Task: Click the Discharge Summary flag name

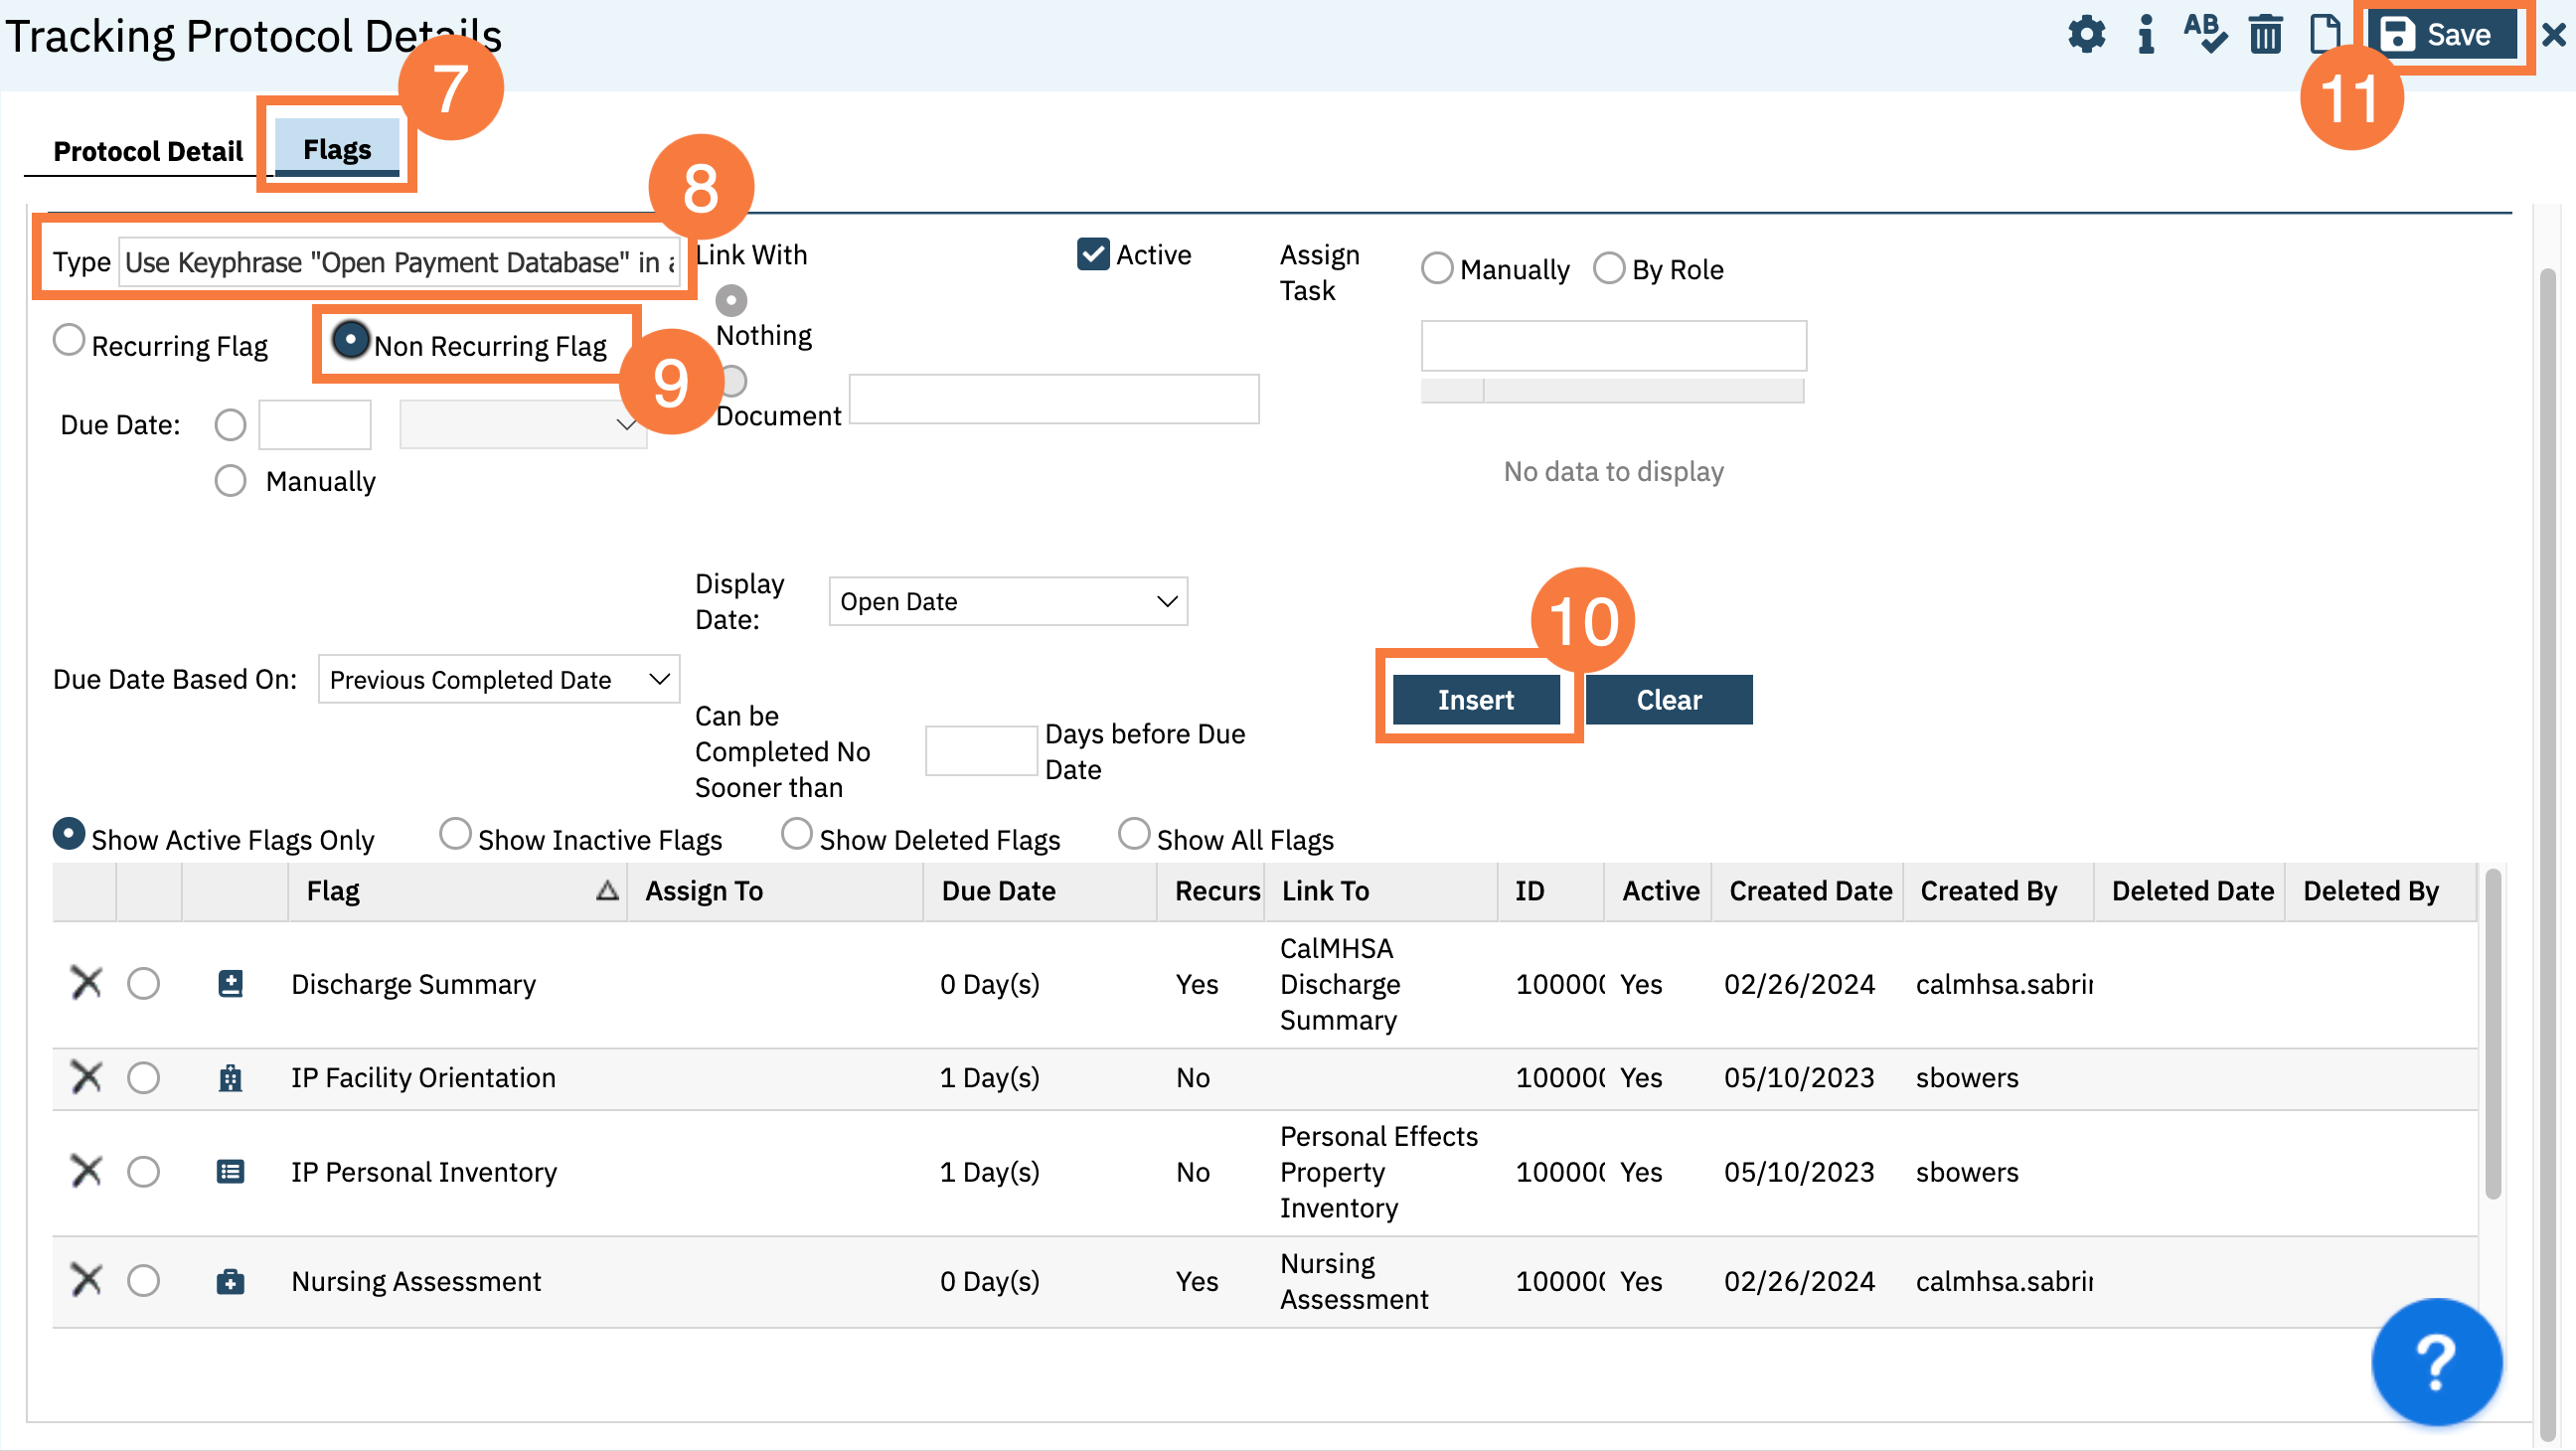Action: click(413, 984)
